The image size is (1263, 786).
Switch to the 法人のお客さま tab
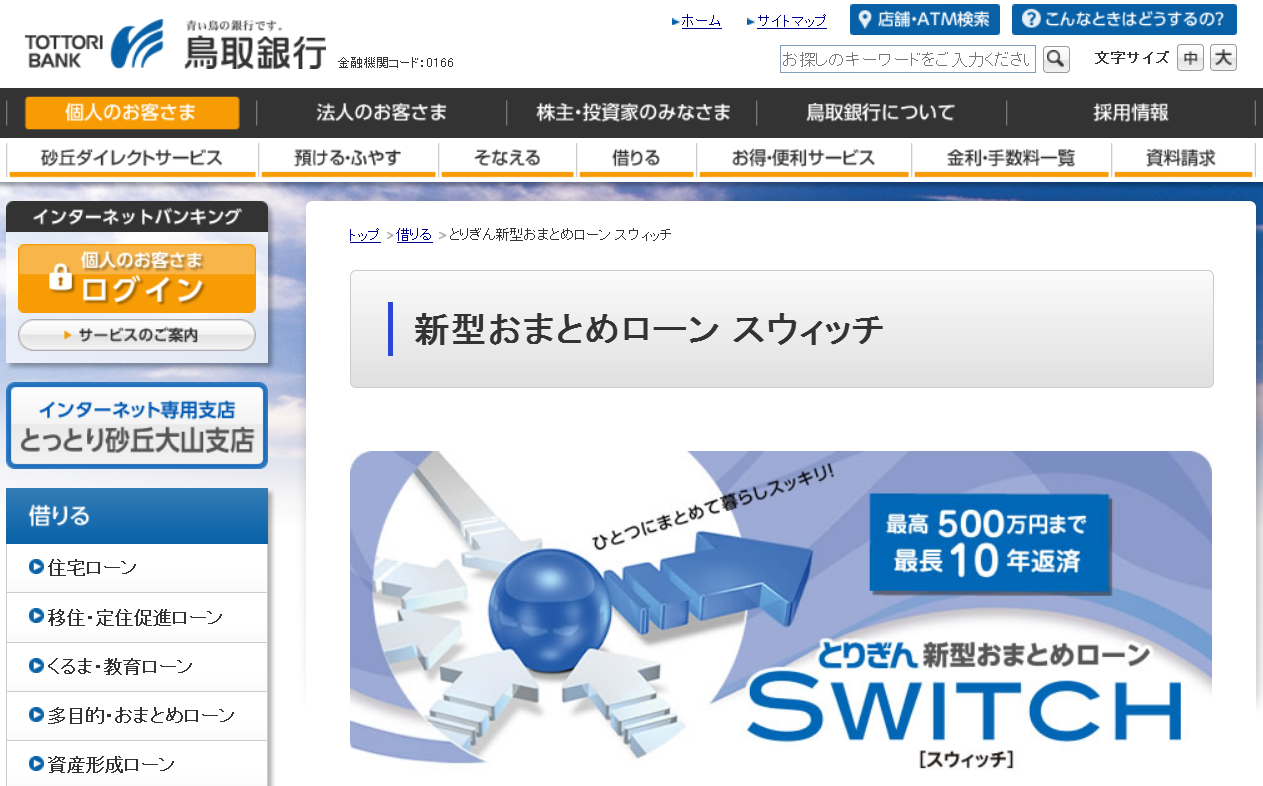(381, 113)
